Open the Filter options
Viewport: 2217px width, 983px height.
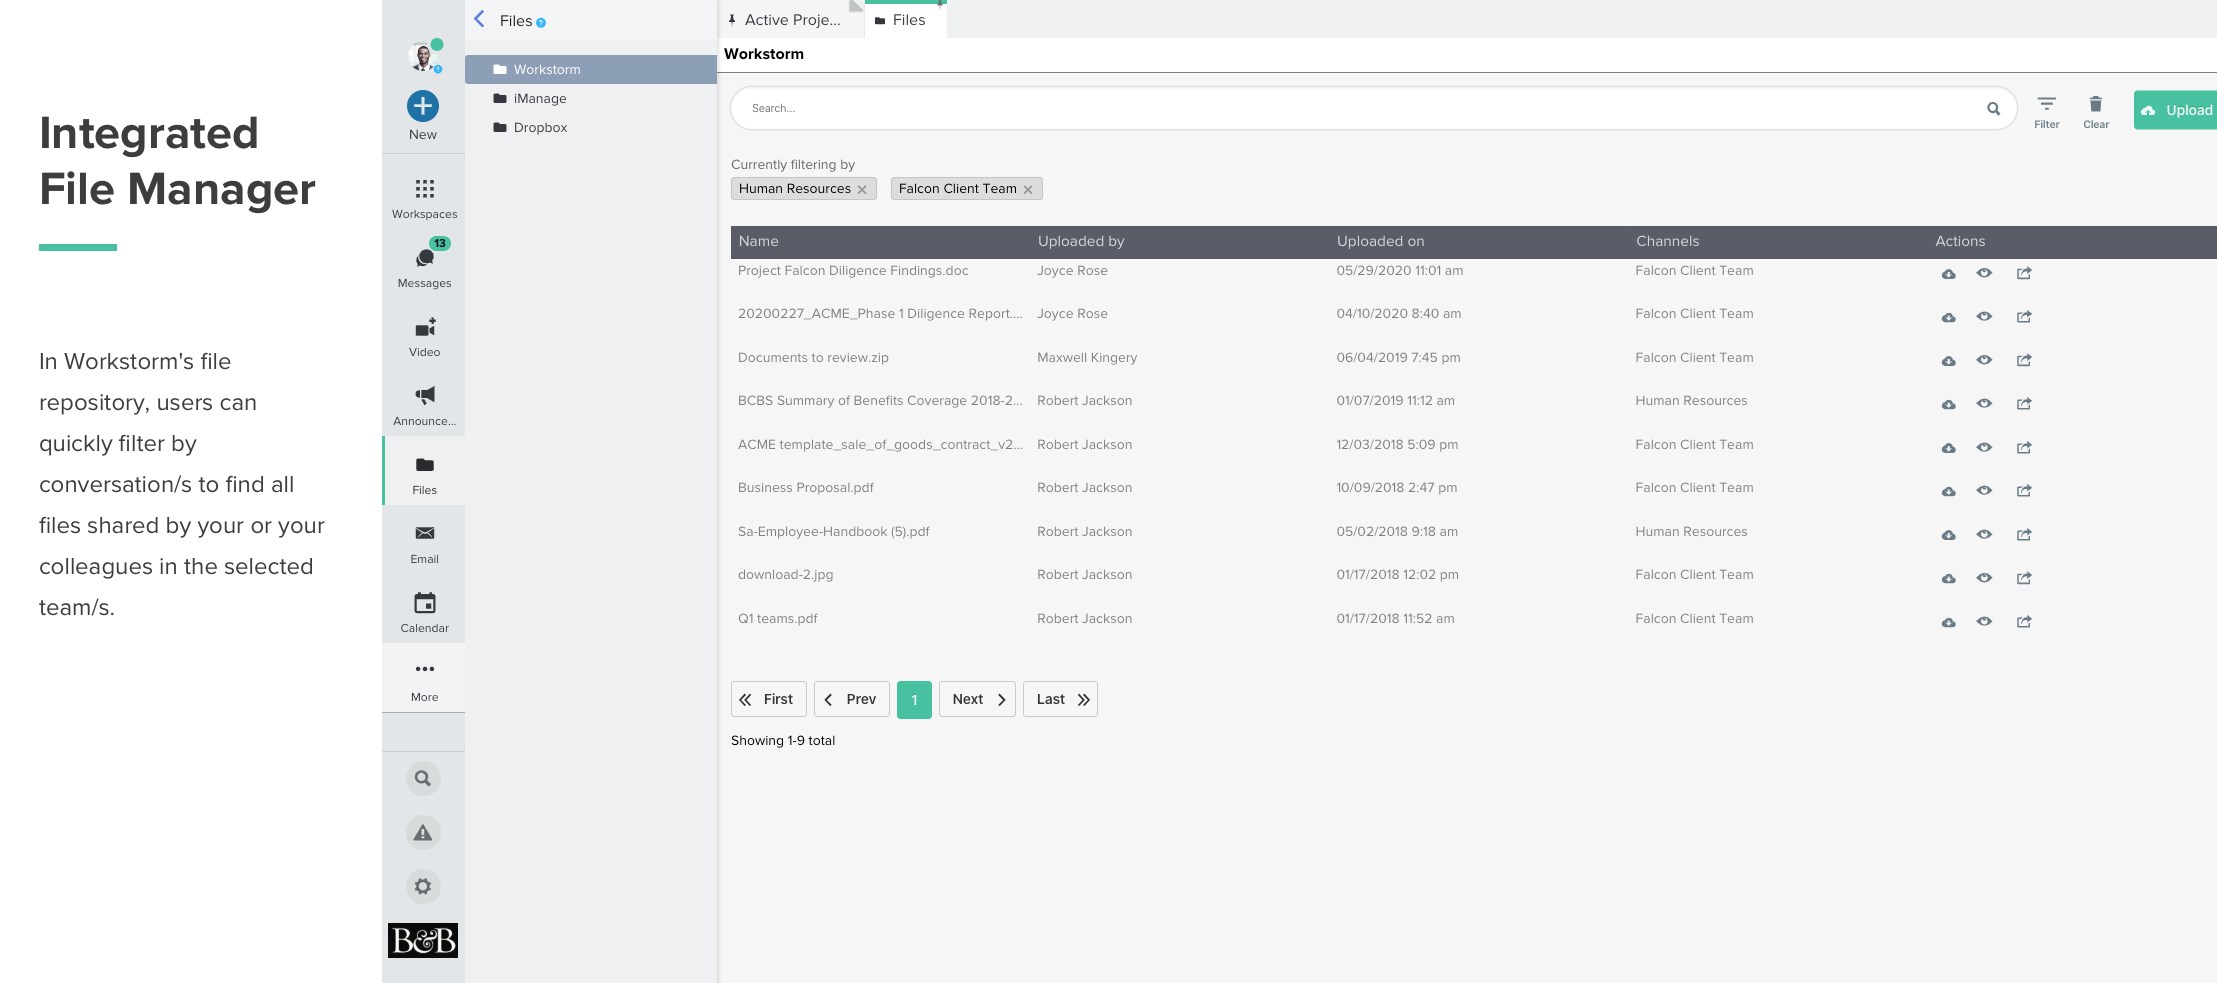click(2047, 111)
